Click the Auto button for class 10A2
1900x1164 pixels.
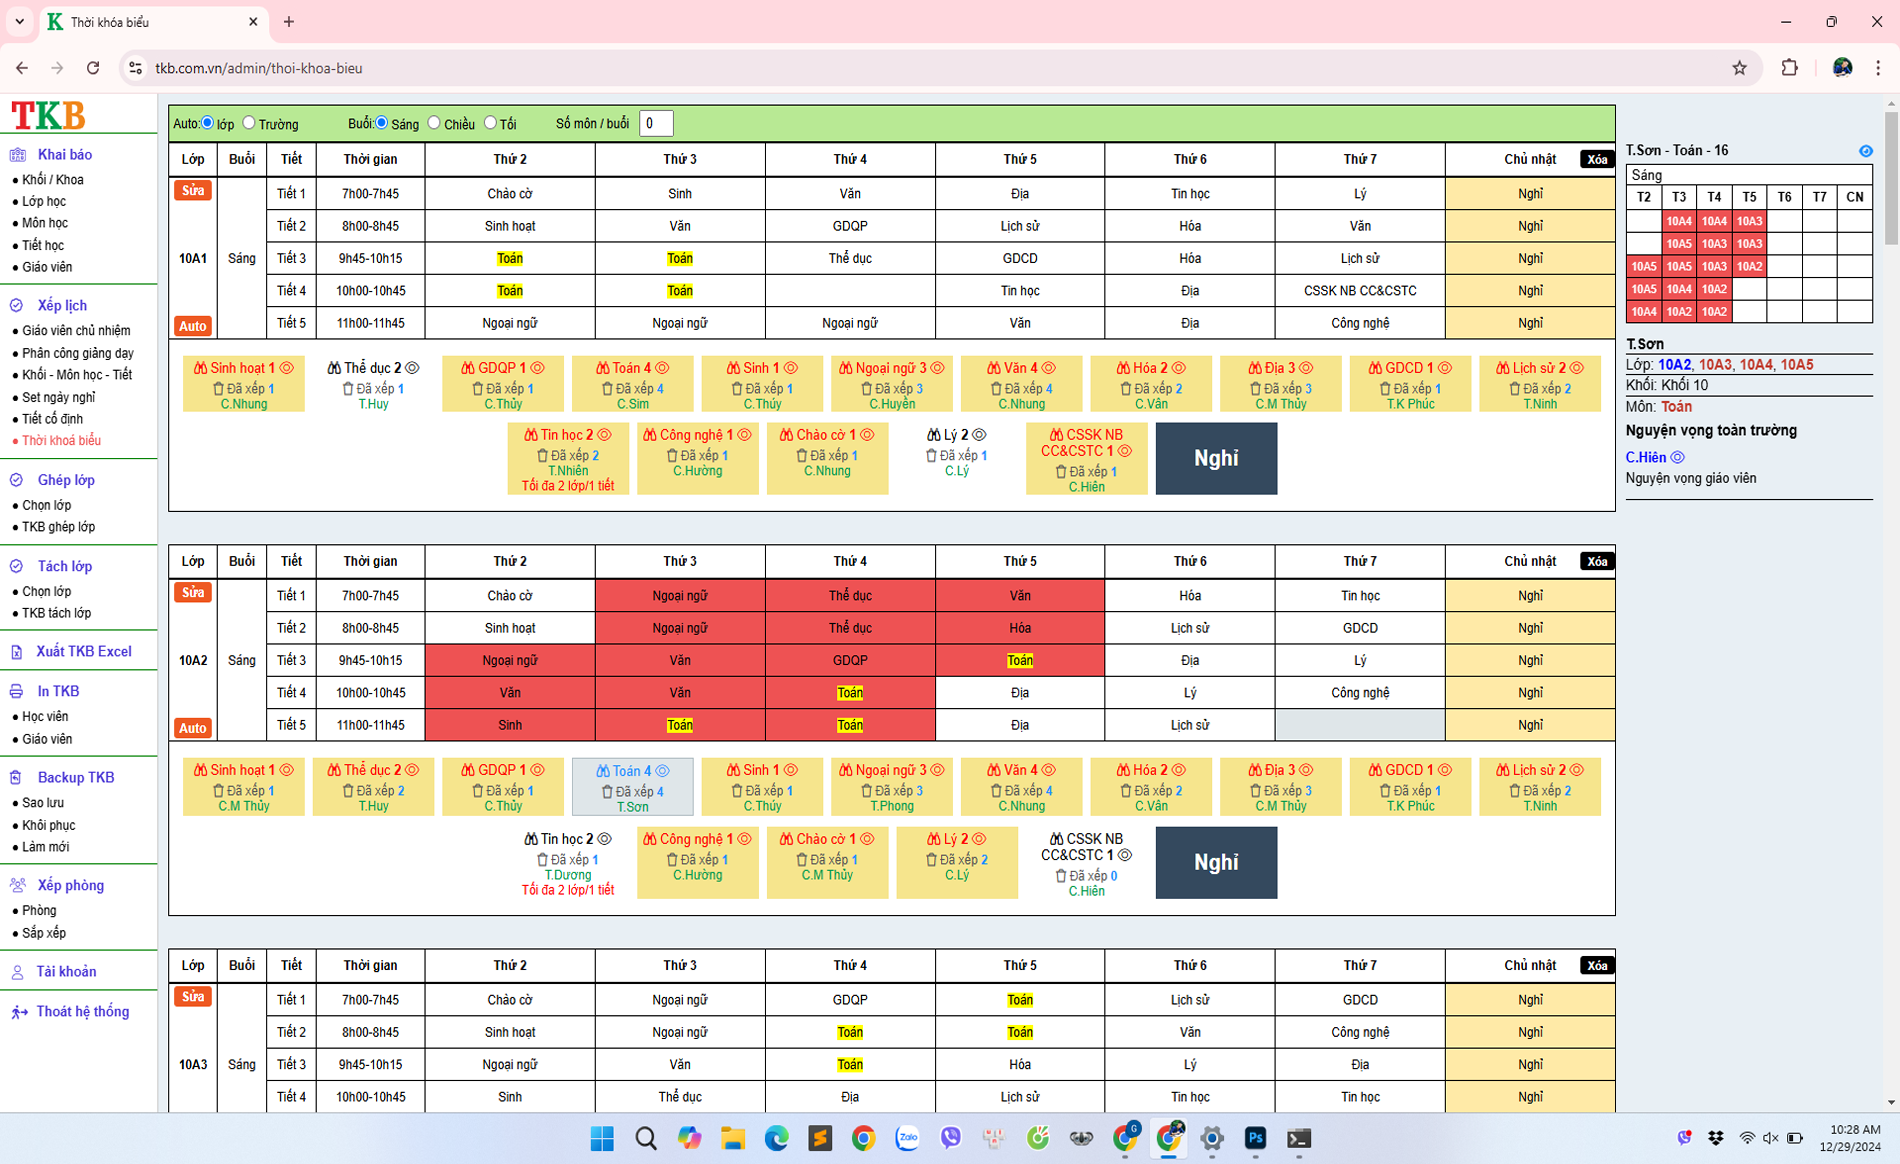(x=192, y=728)
